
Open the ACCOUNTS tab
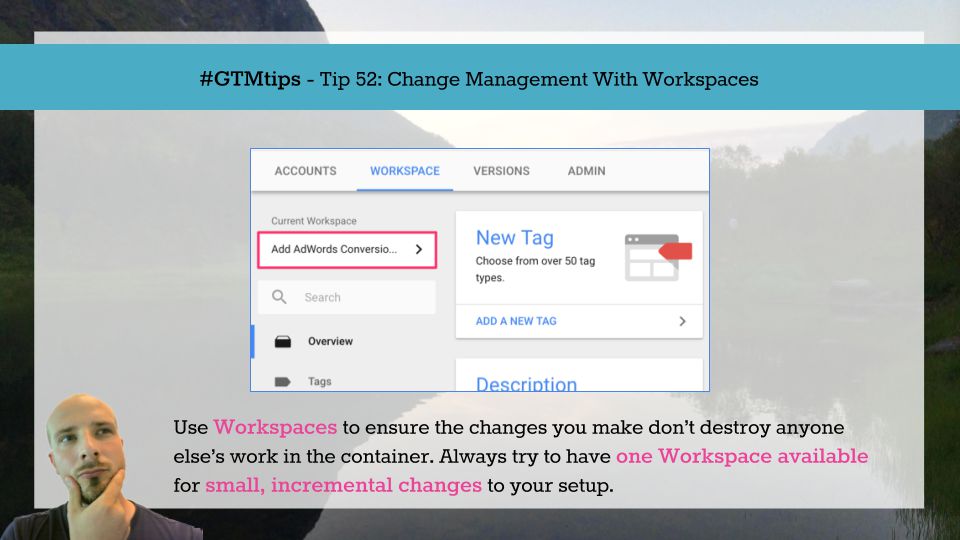coord(305,171)
